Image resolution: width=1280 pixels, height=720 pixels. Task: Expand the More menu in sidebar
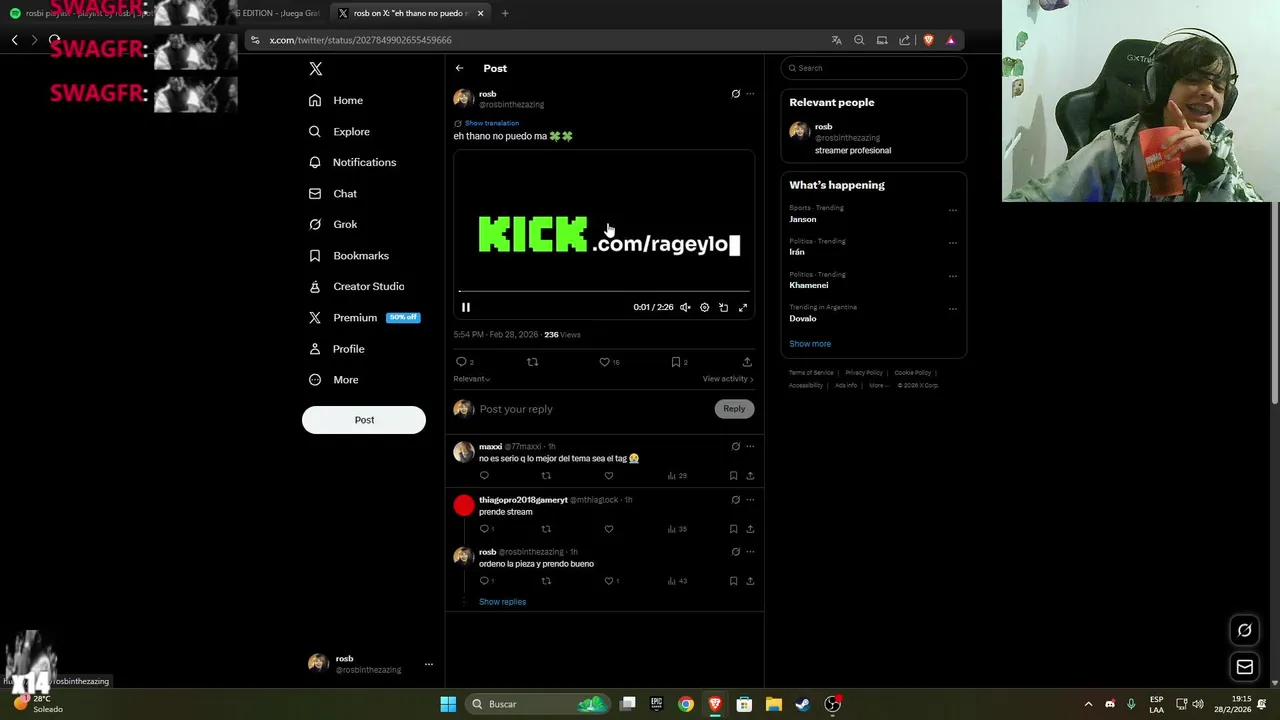(333, 379)
